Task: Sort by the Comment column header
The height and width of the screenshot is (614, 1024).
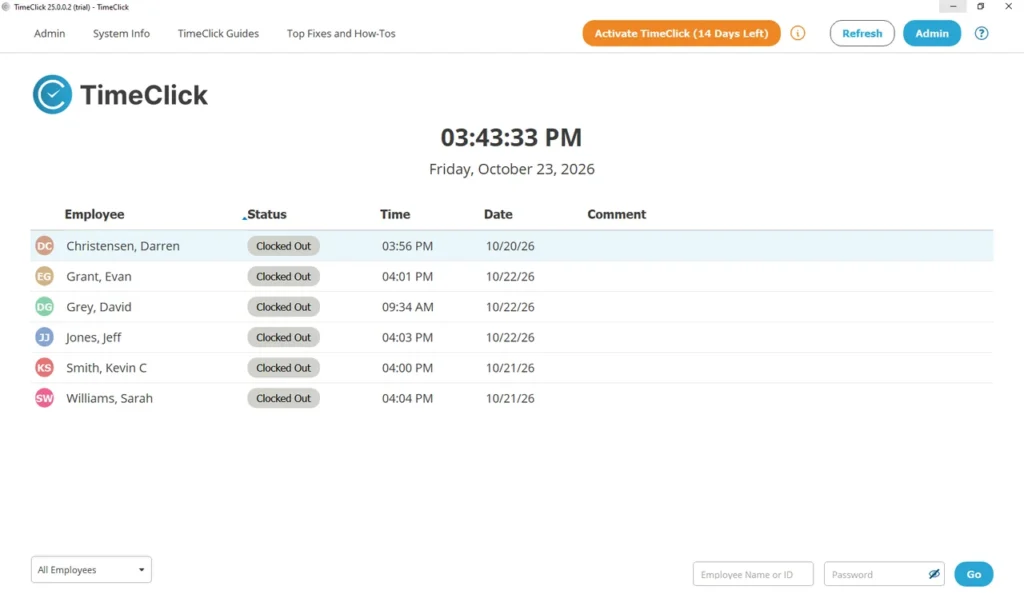Action: click(x=616, y=214)
